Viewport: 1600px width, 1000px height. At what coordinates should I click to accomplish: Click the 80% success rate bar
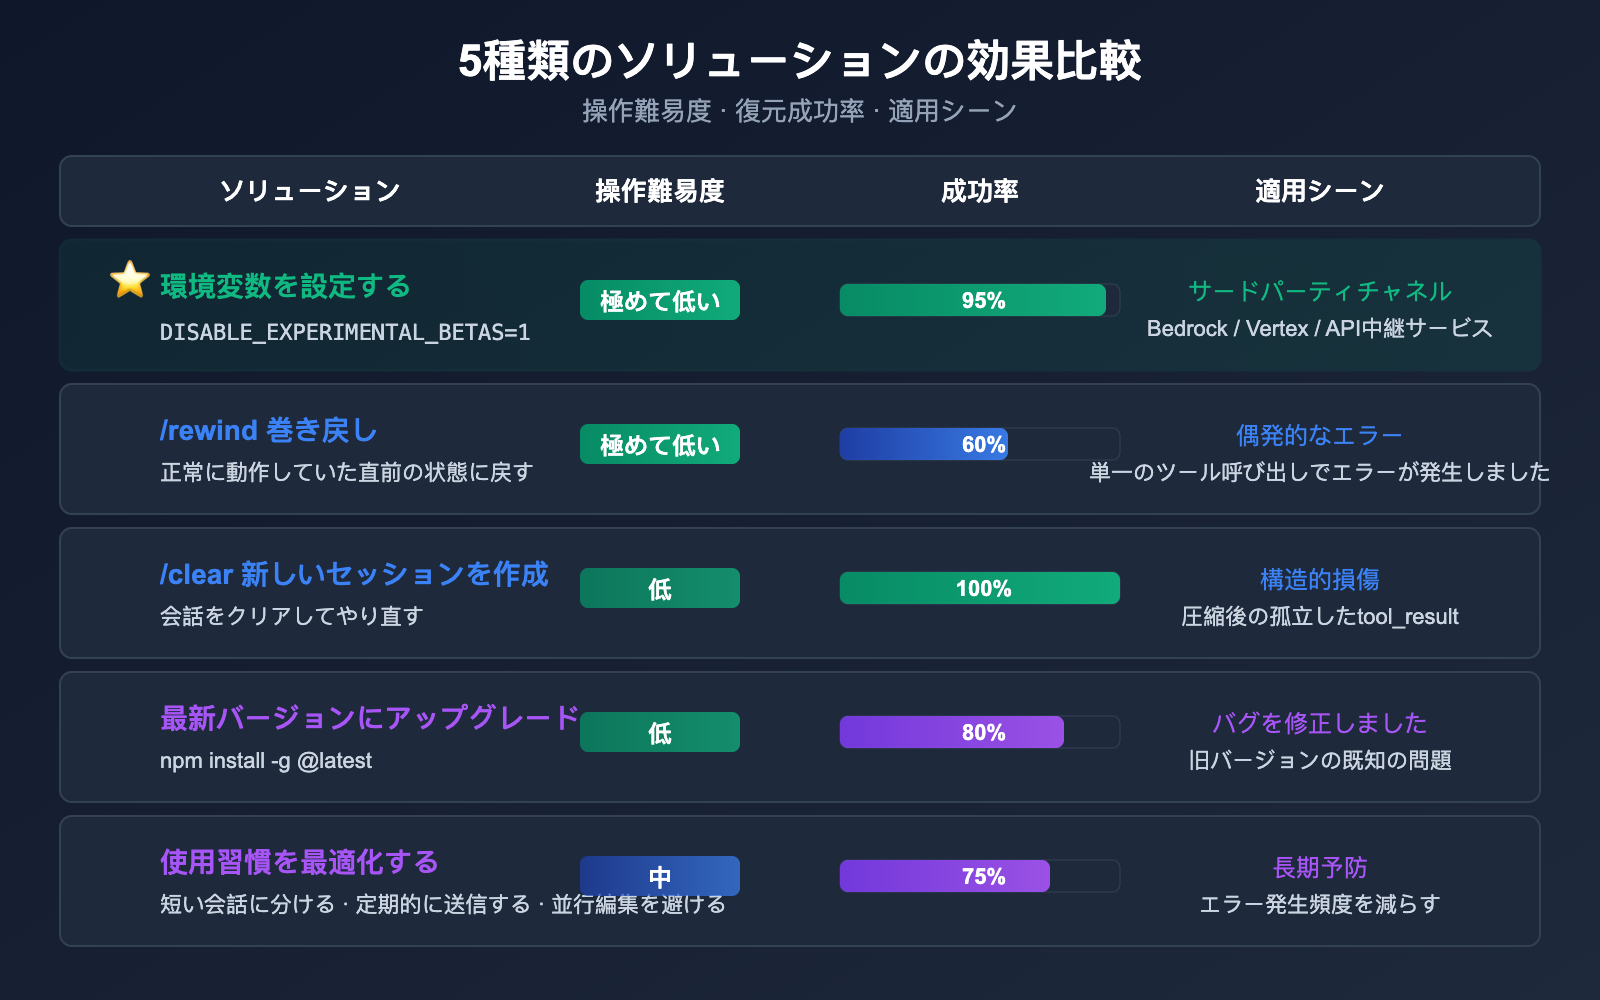(952, 732)
